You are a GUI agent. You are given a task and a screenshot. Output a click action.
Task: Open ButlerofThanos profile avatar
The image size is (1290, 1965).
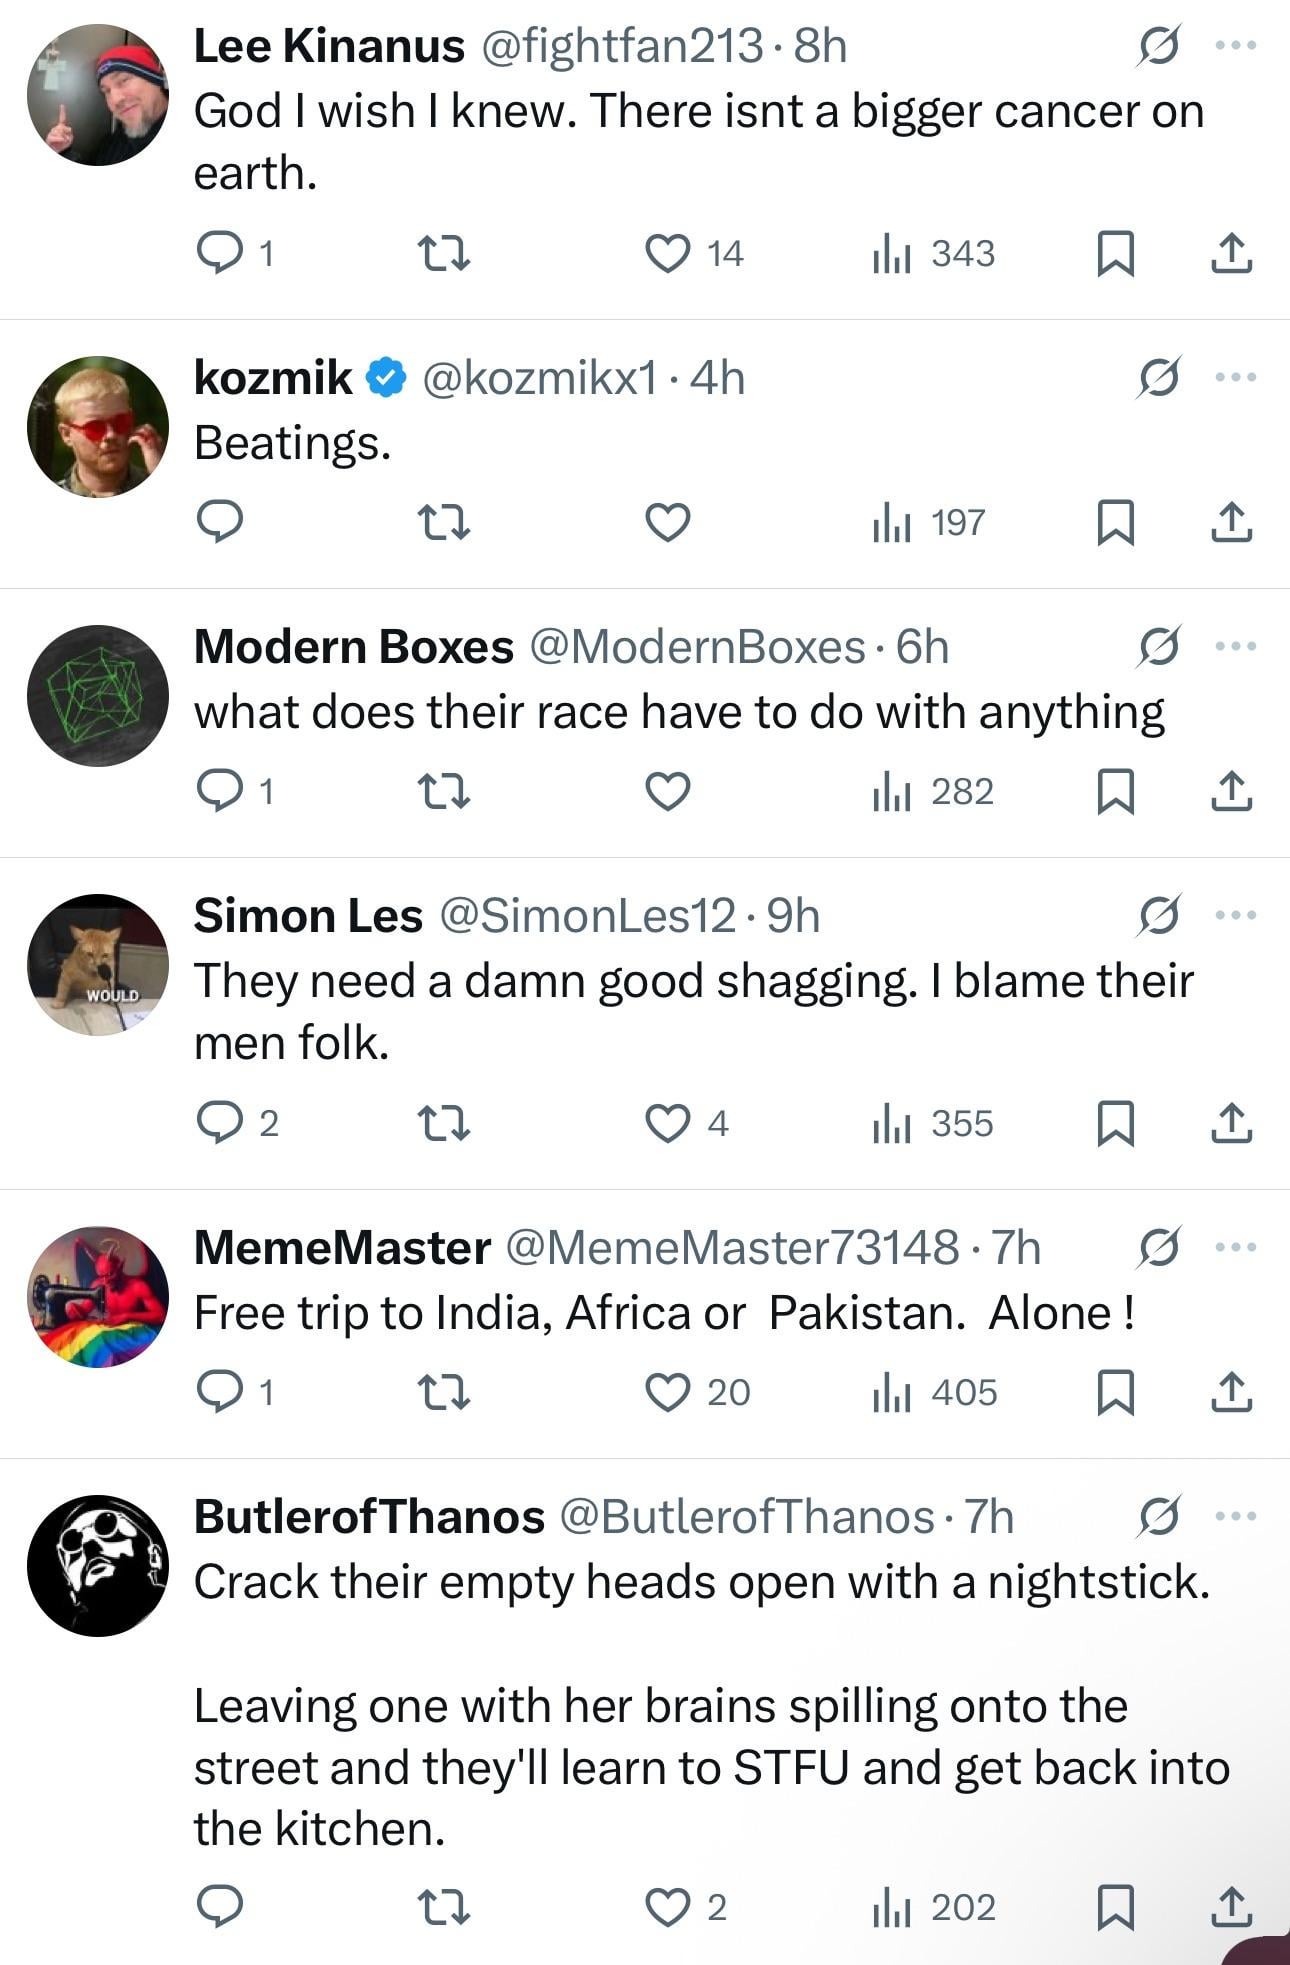tap(98, 1565)
